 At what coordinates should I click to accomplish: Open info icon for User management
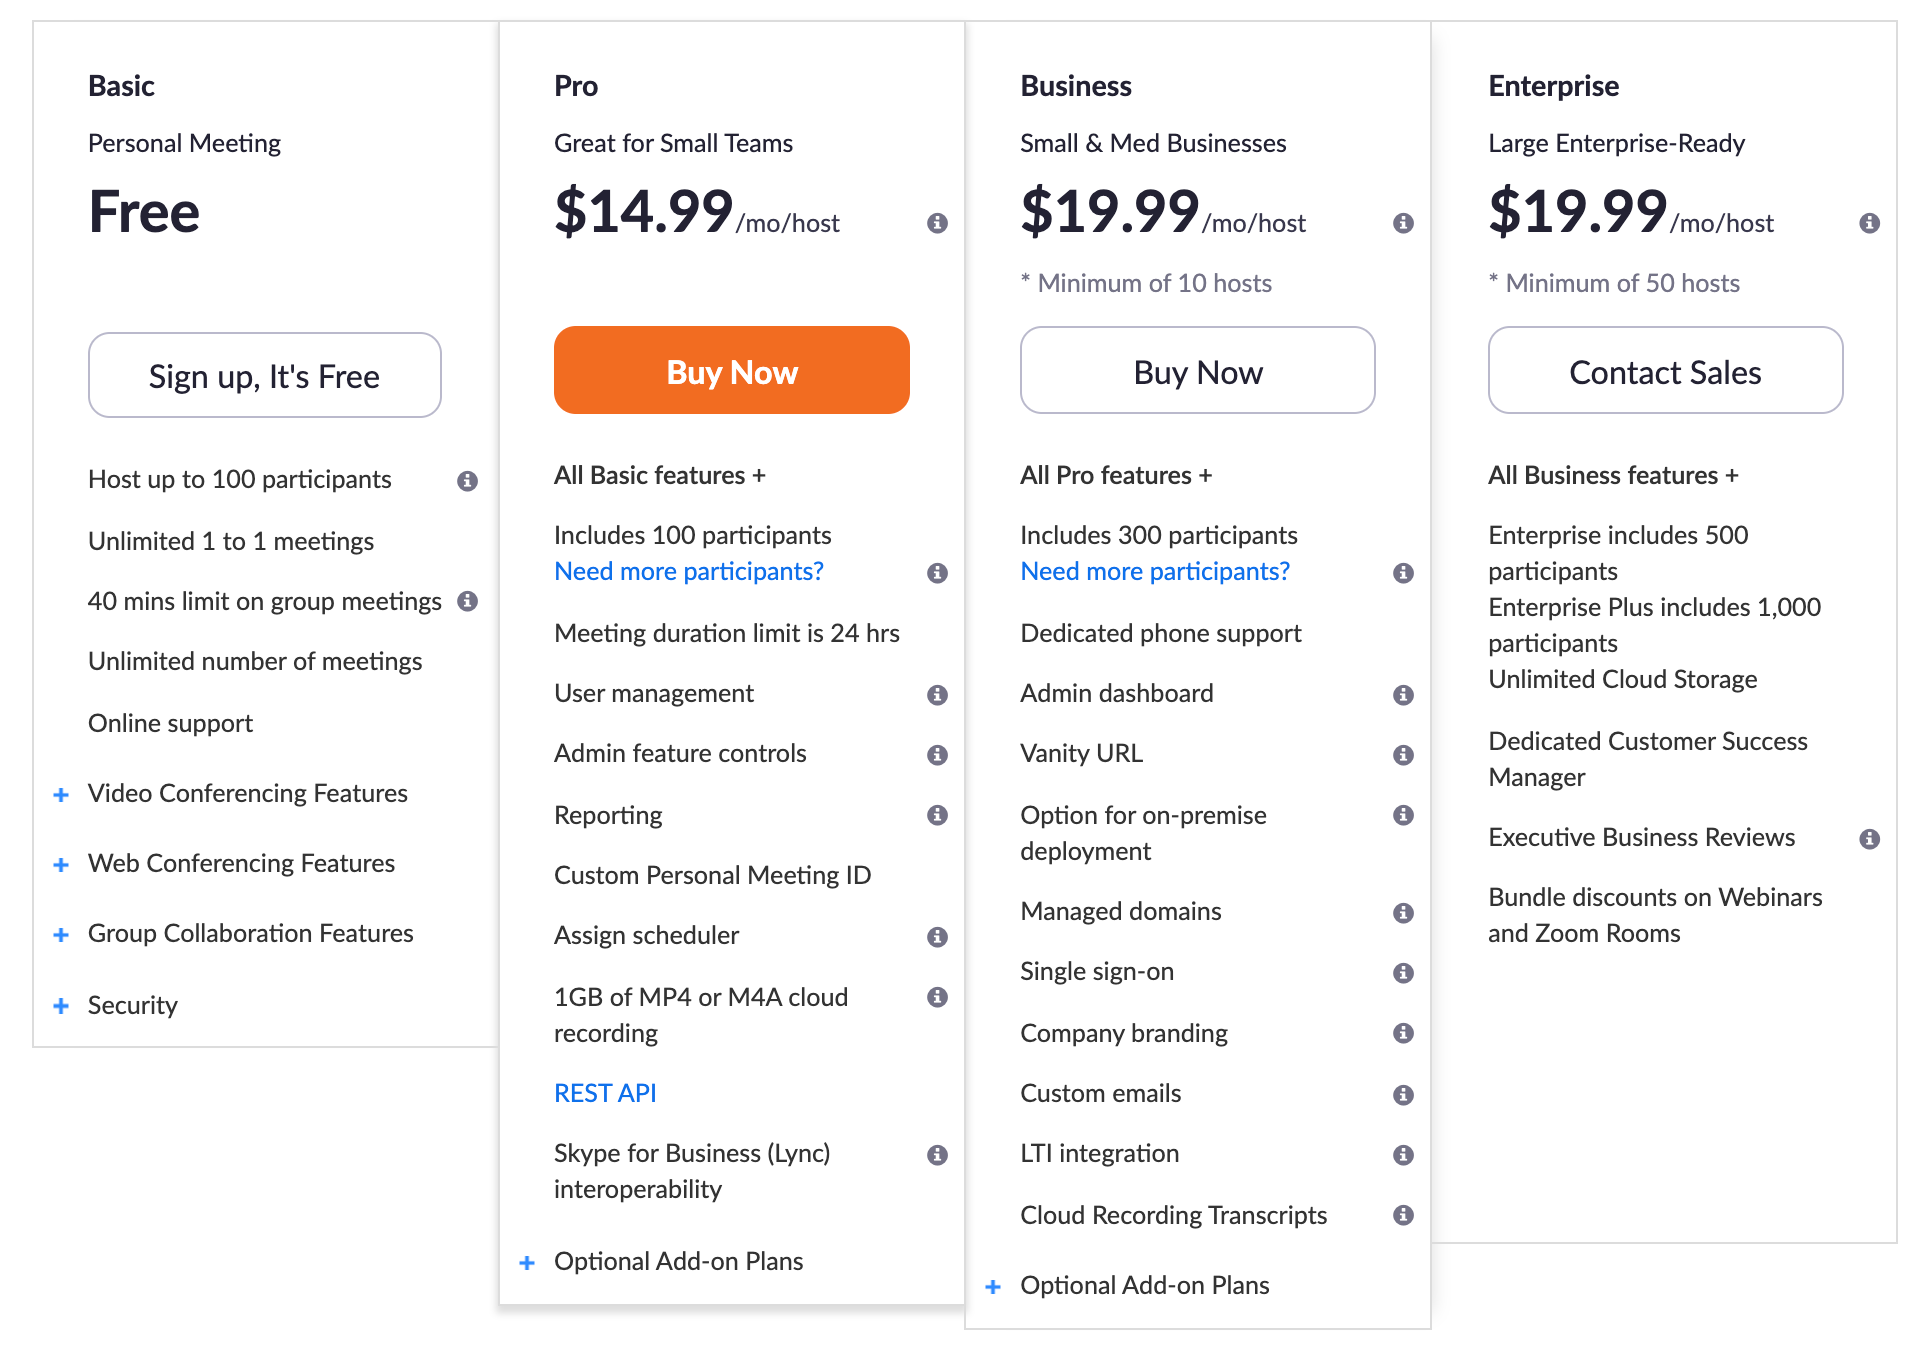pyautogui.click(x=937, y=695)
